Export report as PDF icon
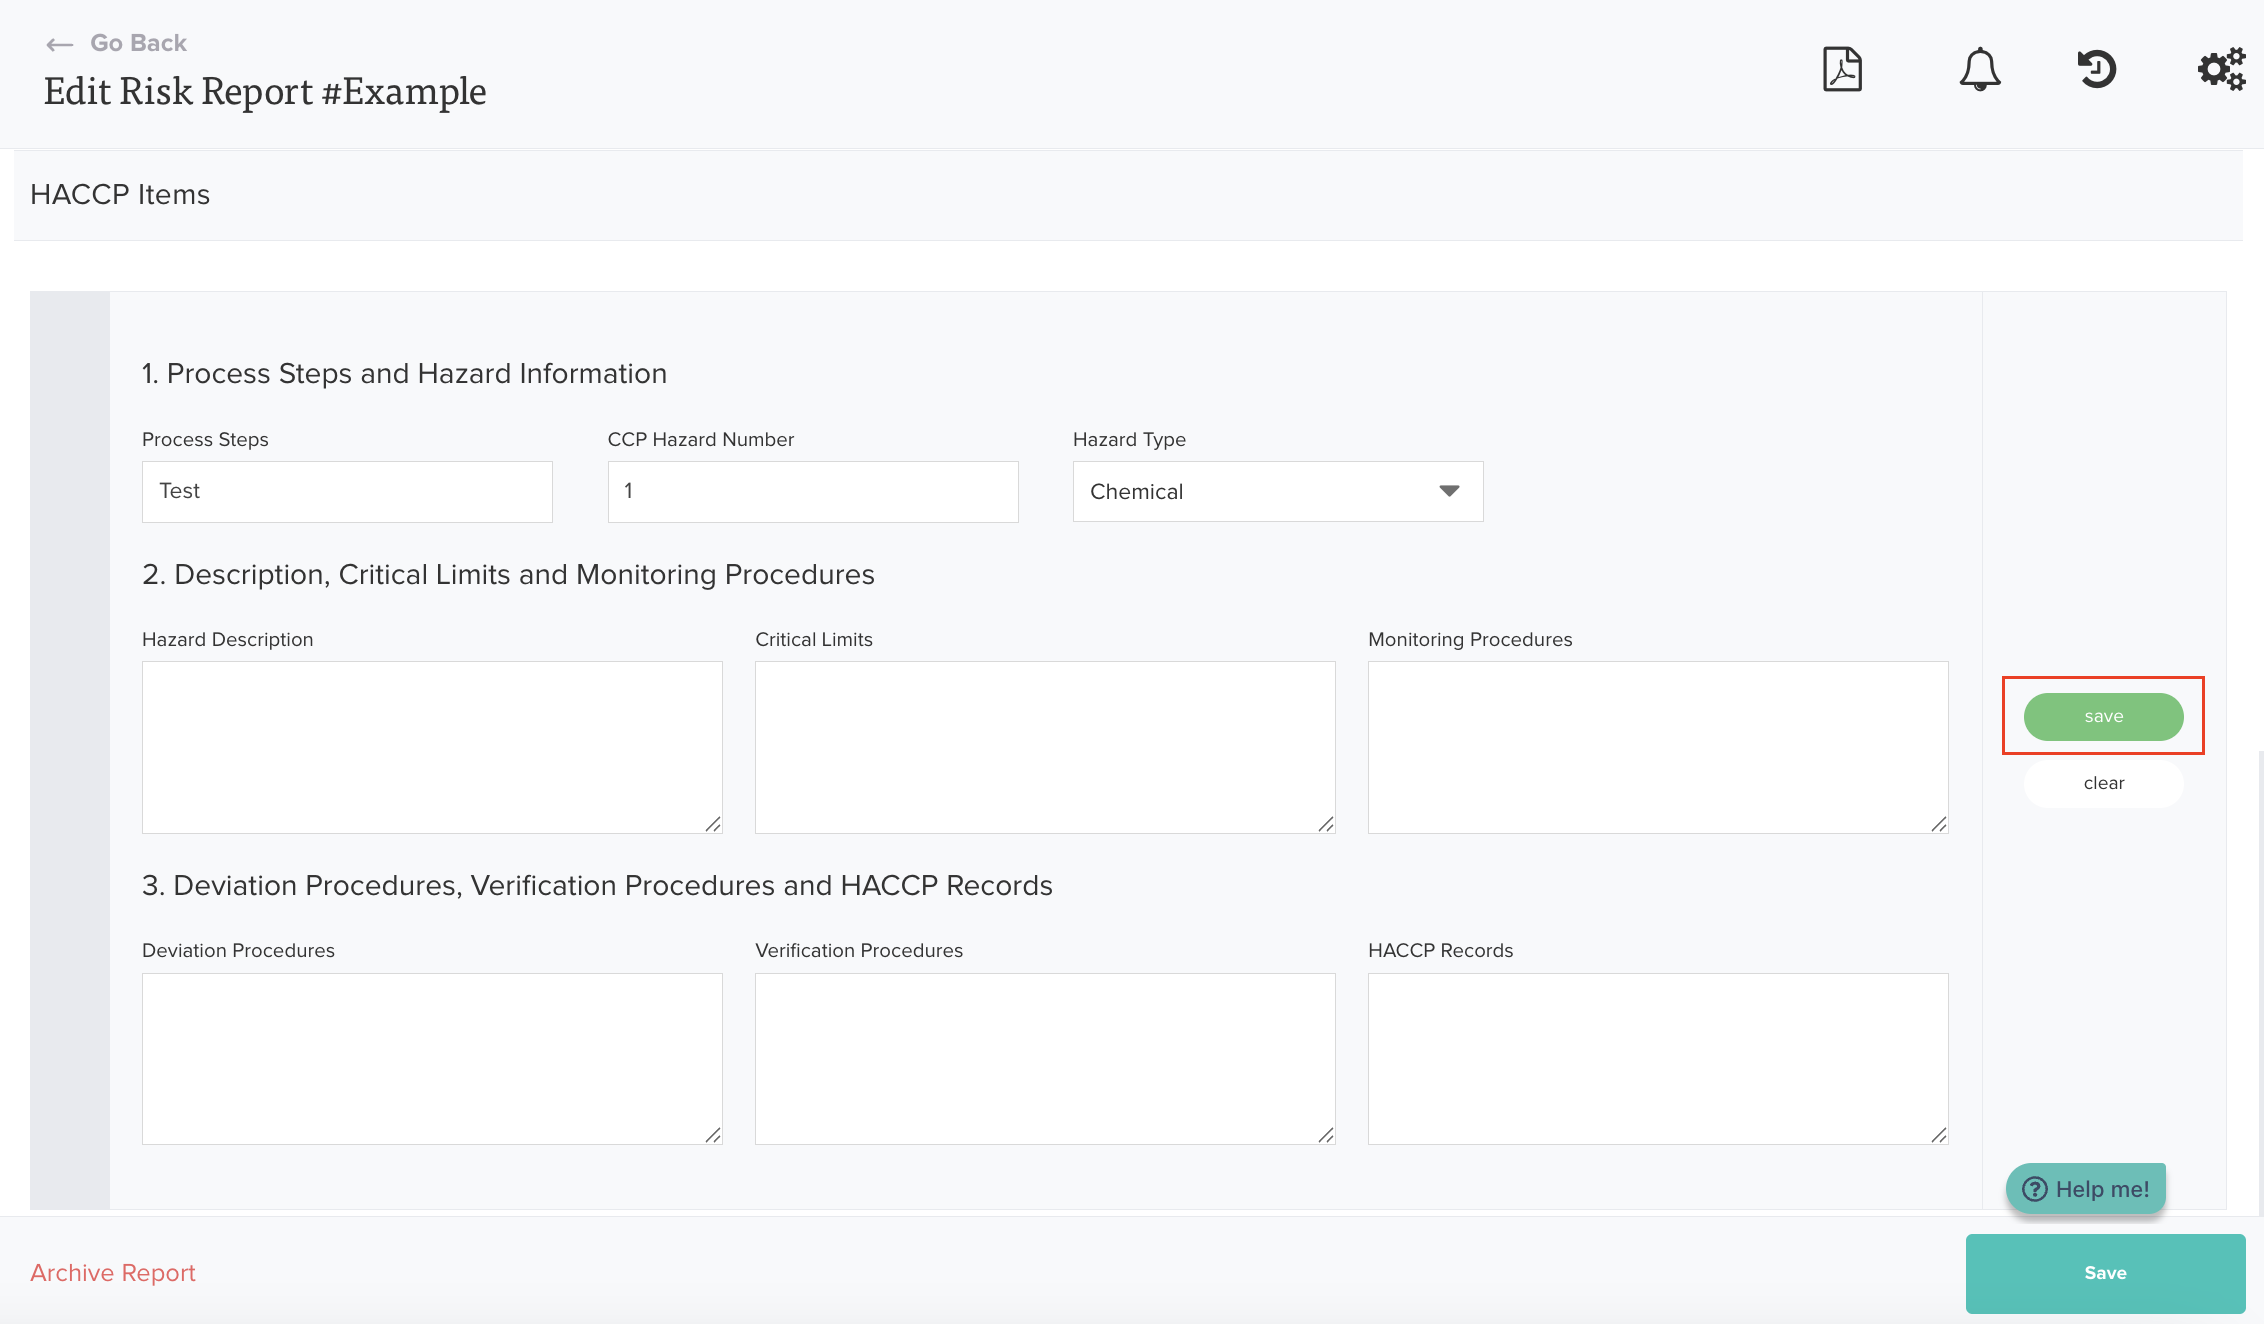 [1841, 70]
